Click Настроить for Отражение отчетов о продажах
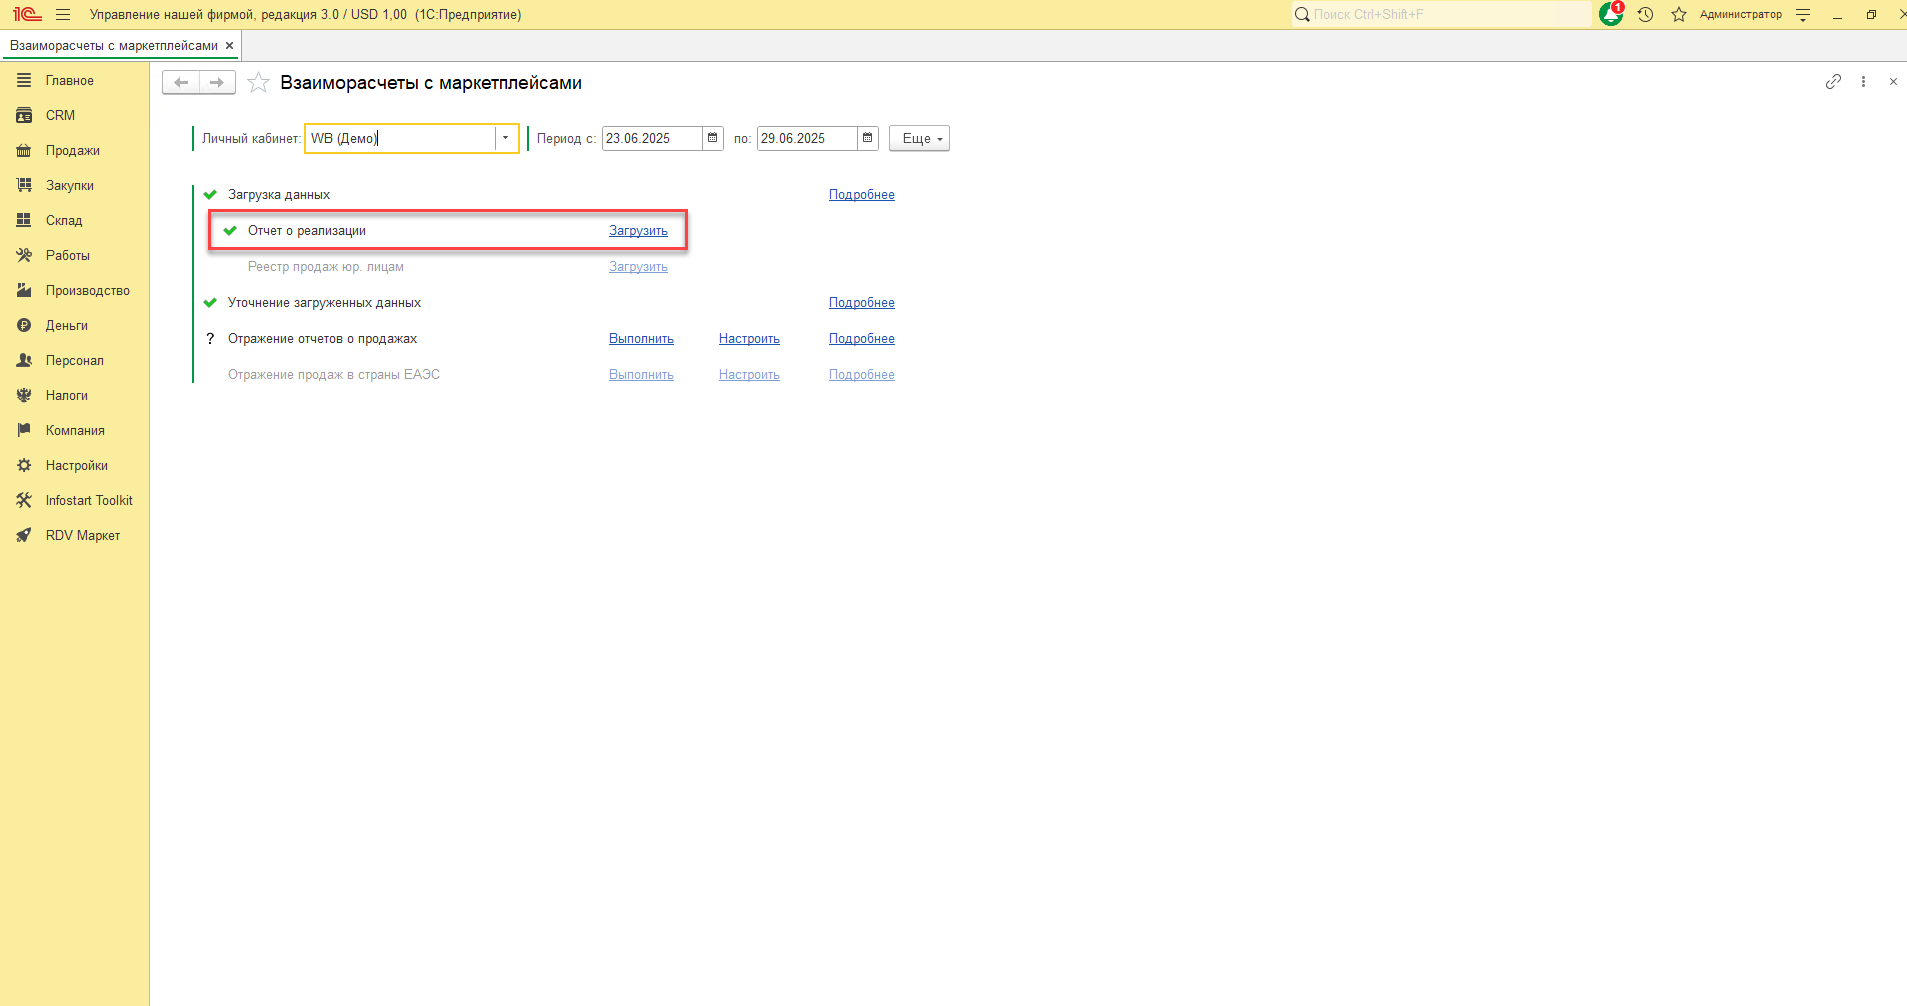The image size is (1907, 1006). click(749, 338)
